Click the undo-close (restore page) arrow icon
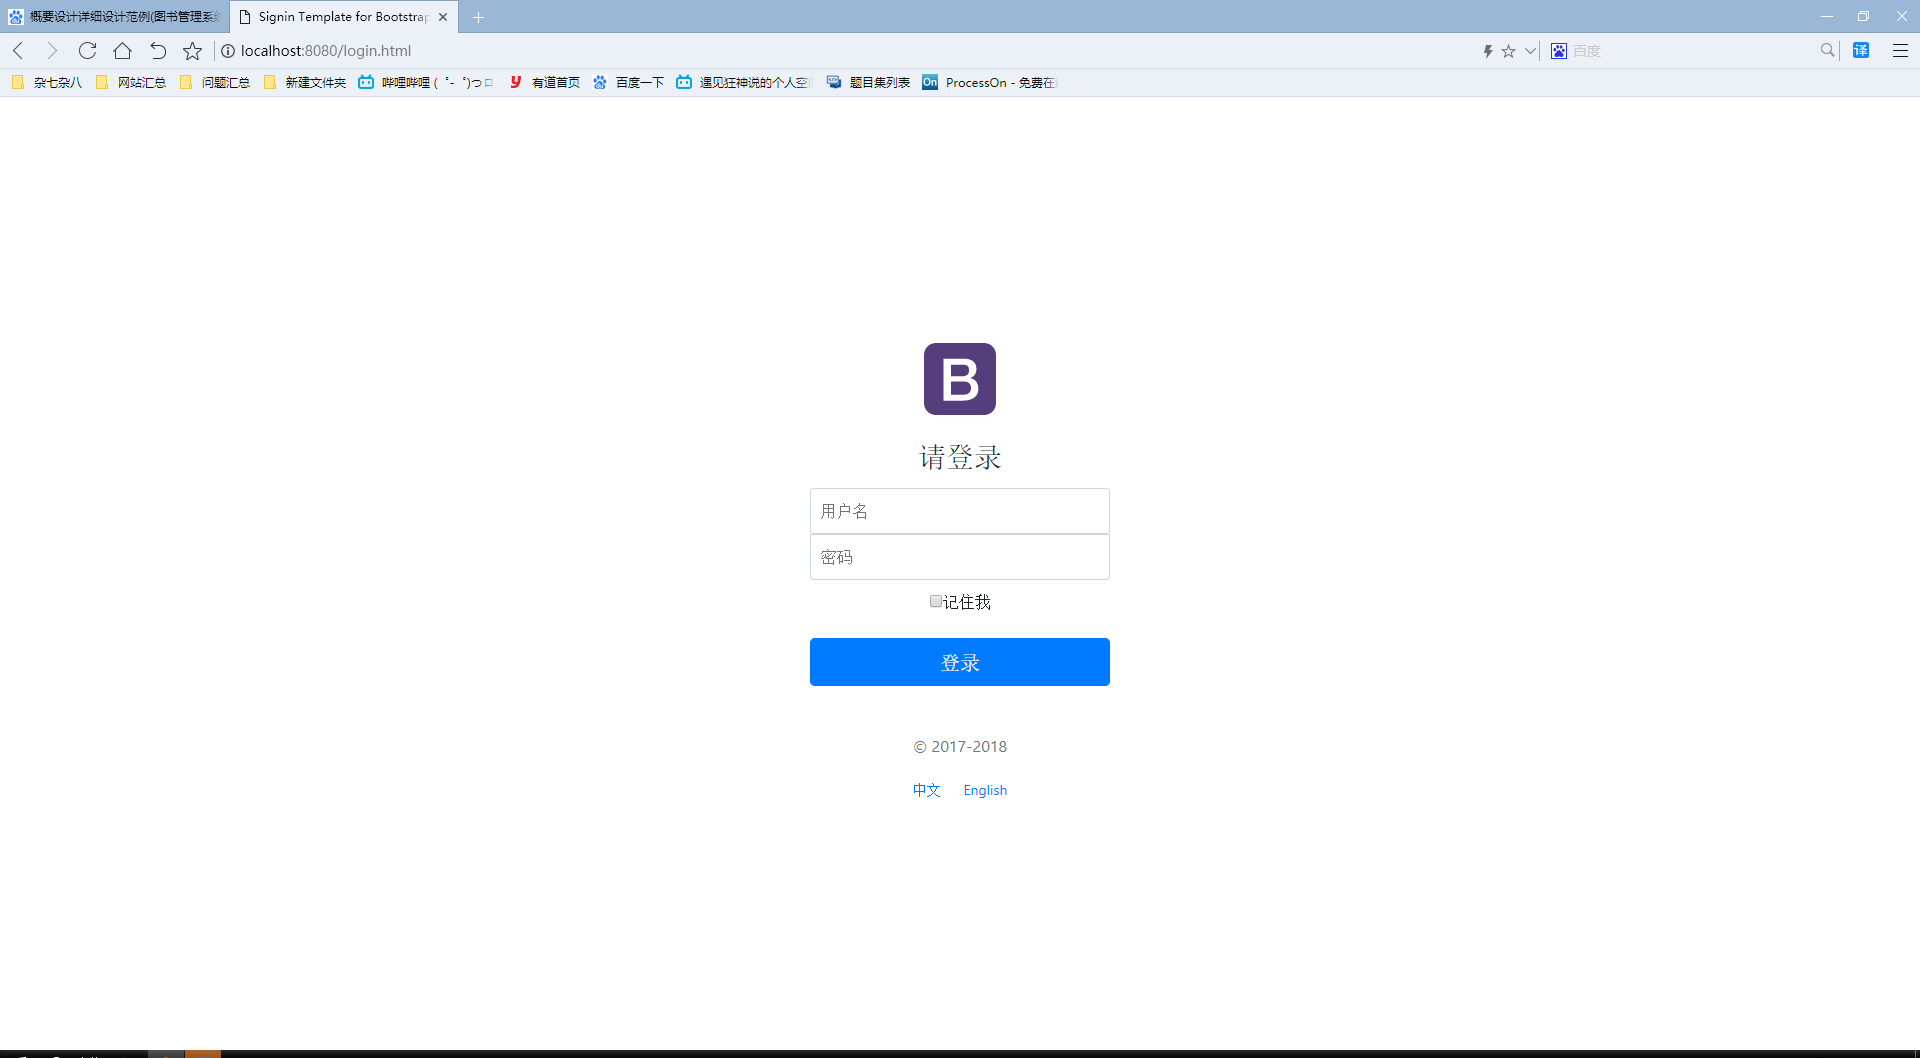Screen dimensions: 1920x1058 [158, 51]
